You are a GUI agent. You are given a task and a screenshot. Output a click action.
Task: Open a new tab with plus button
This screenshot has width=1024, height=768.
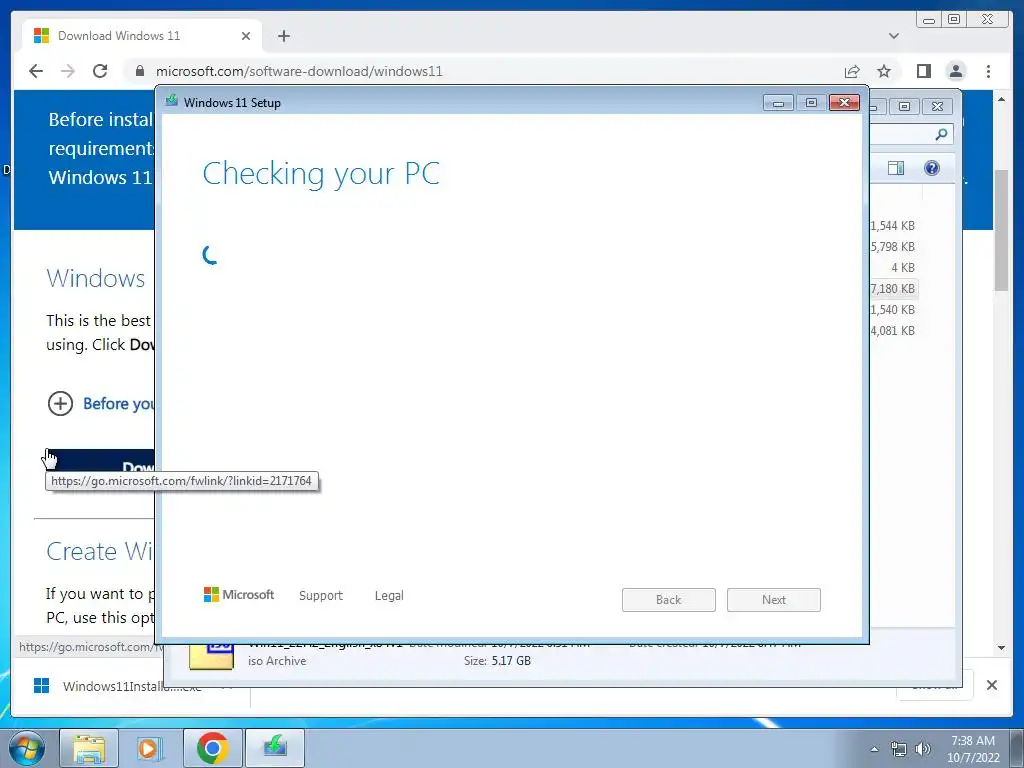283,36
